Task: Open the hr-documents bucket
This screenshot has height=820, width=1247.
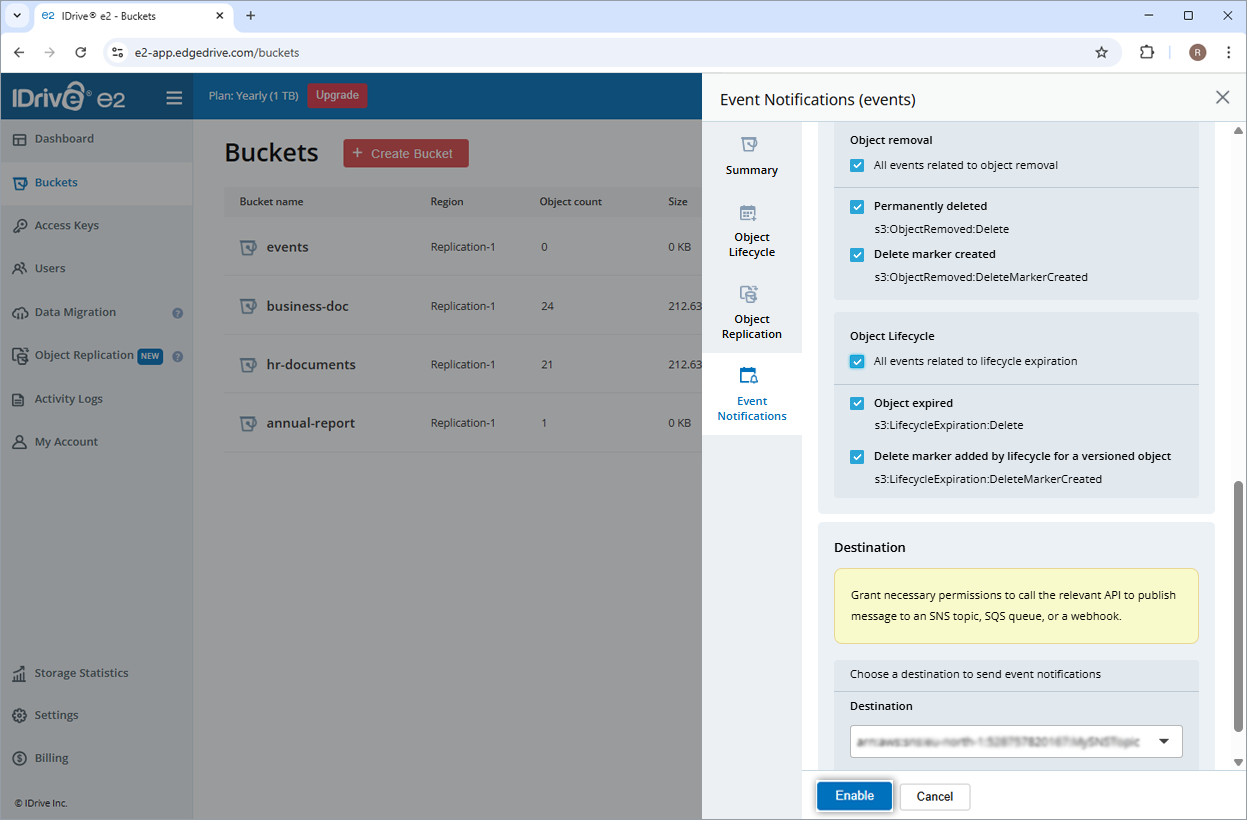Action: (x=311, y=365)
